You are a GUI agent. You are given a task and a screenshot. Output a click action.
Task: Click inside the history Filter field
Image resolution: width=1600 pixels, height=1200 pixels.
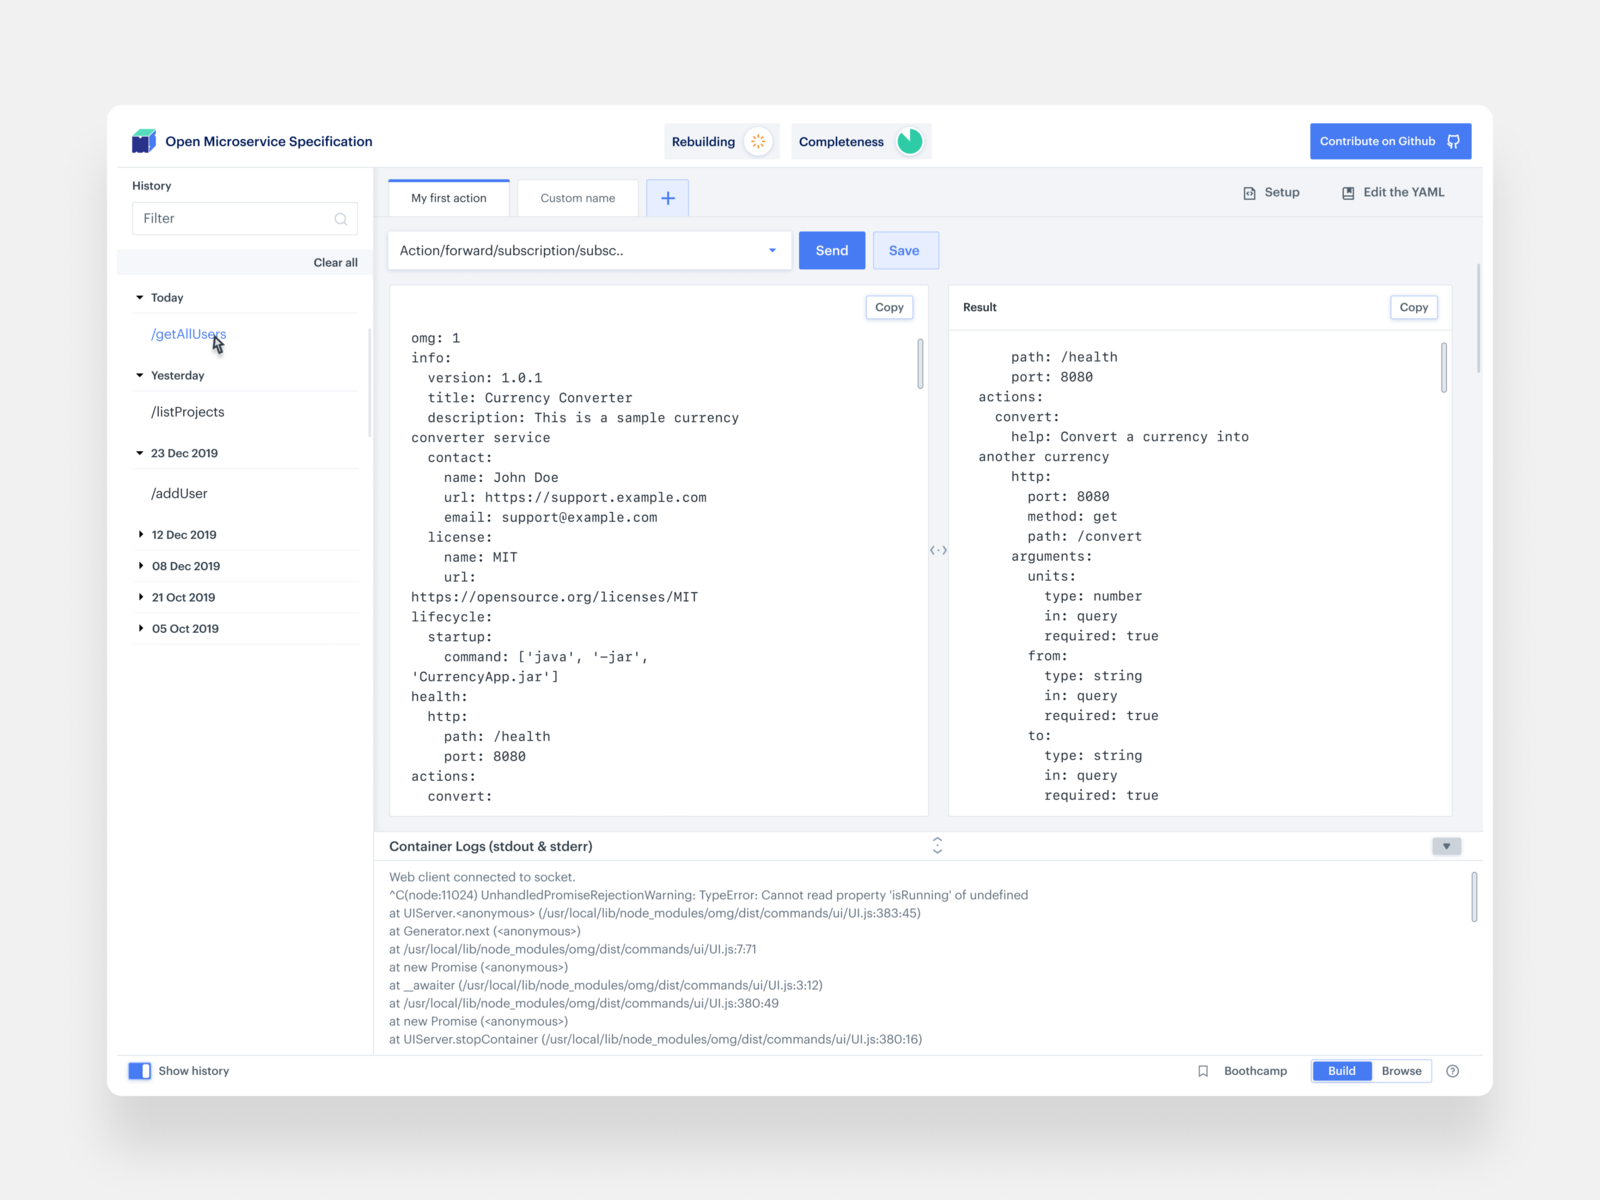coord(230,218)
